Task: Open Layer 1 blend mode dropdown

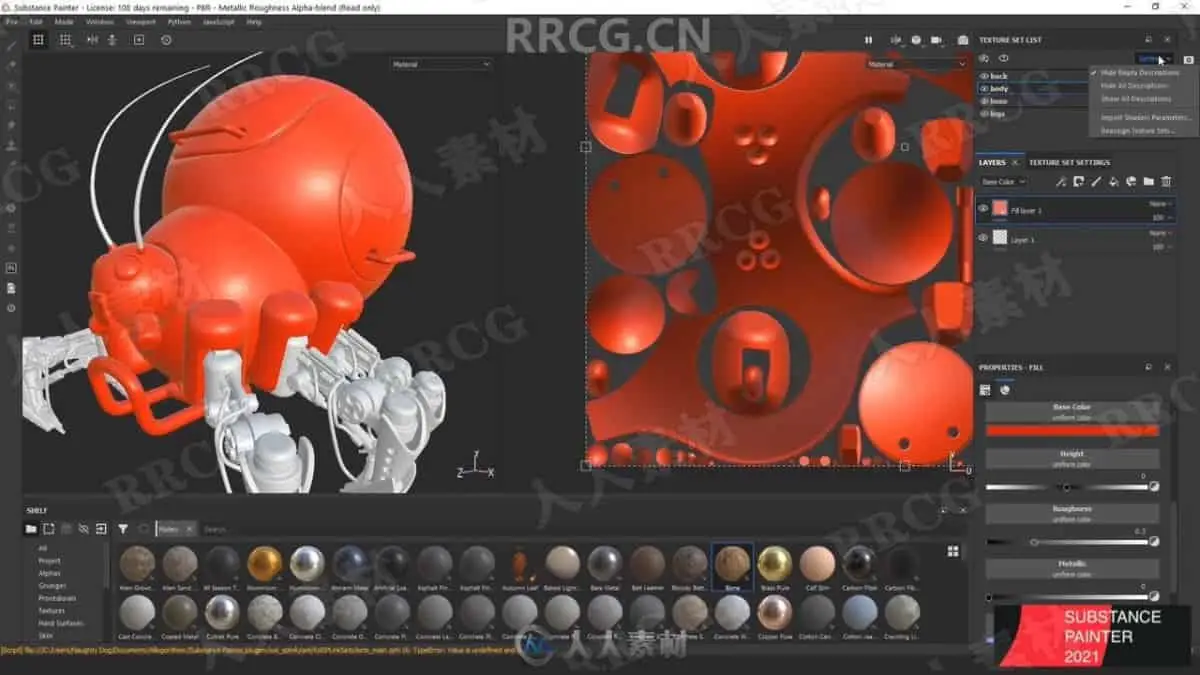Action: [x=1160, y=232]
